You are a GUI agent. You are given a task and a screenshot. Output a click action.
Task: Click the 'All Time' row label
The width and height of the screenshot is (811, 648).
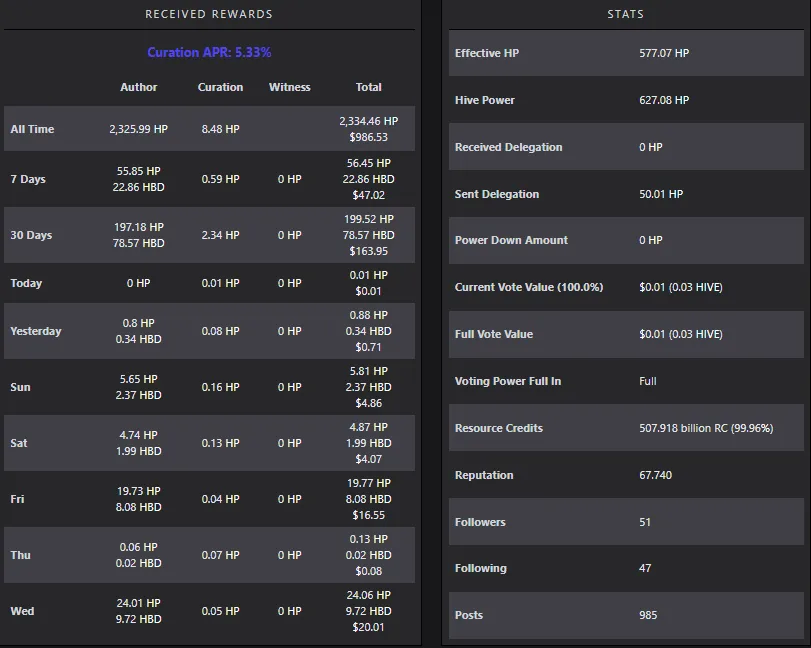point(32,129)
